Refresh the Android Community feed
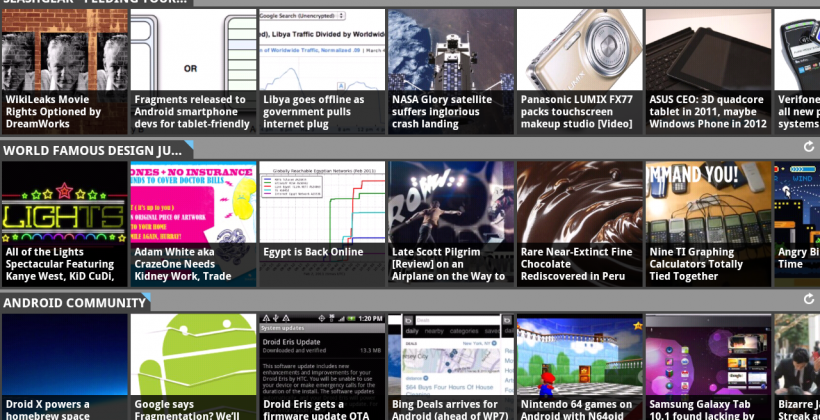 808,299
